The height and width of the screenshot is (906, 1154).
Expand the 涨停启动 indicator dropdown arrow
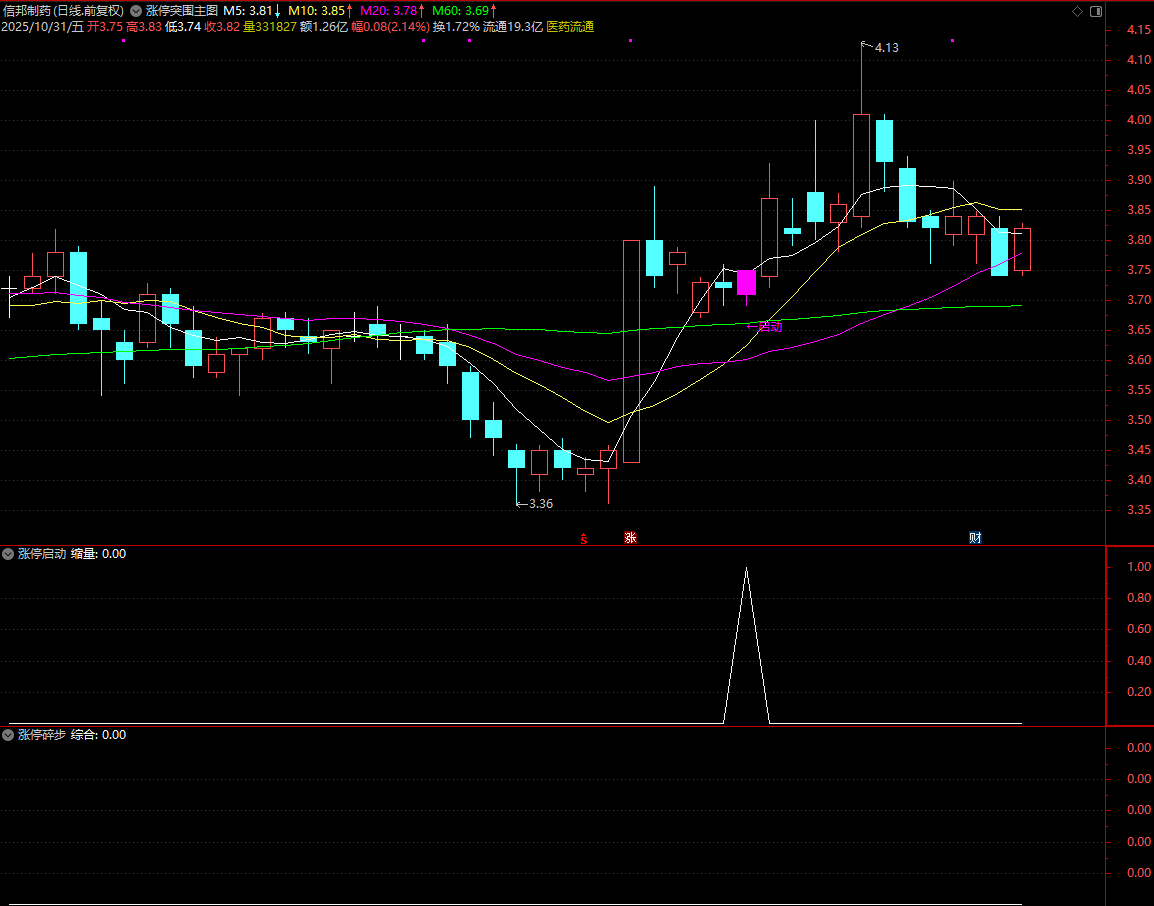(8, 553)
